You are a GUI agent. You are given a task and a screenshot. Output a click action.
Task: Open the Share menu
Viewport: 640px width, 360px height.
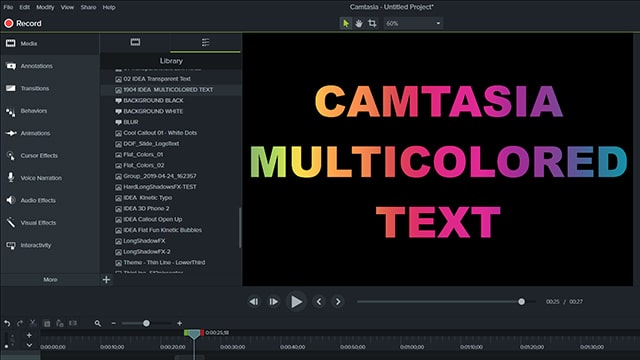(x=88, y=7)
